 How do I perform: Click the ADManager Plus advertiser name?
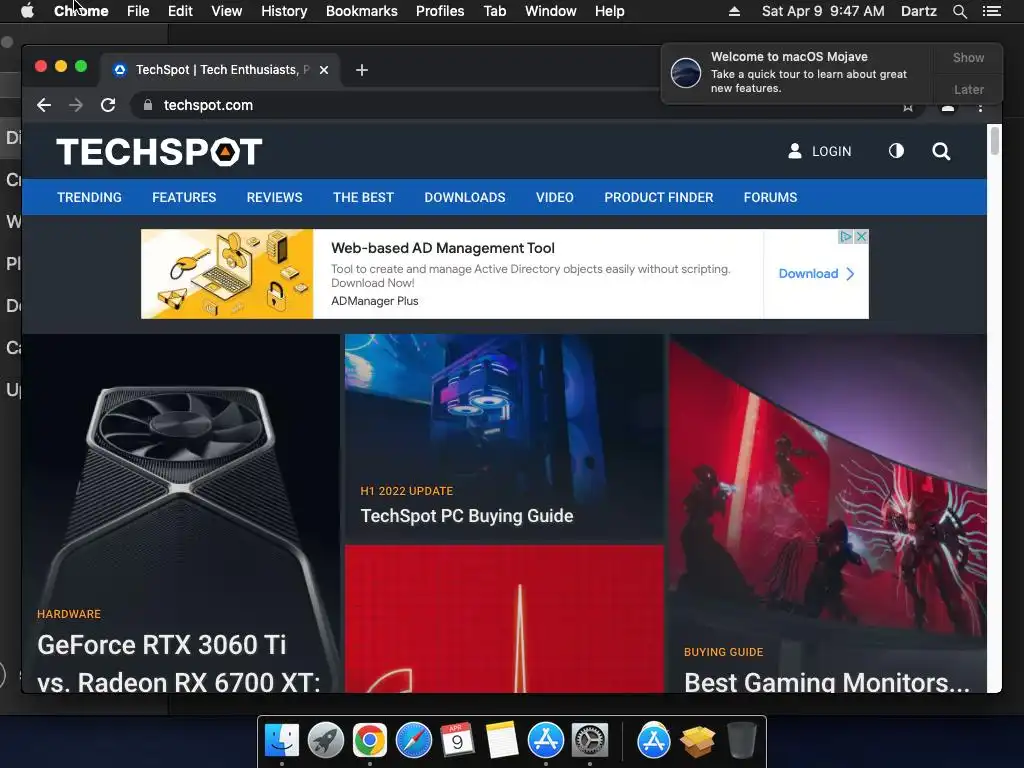[x=375, y=301]
